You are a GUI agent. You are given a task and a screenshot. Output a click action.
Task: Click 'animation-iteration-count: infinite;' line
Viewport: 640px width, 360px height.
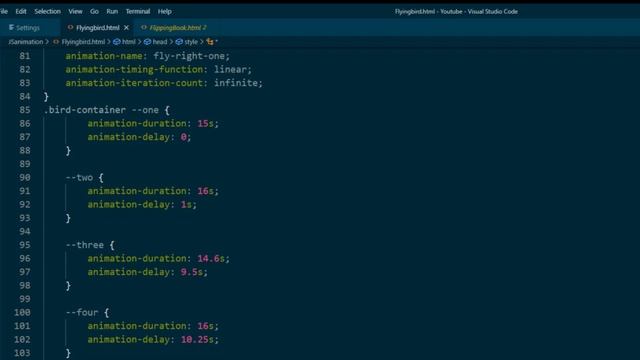coord(164,83)
